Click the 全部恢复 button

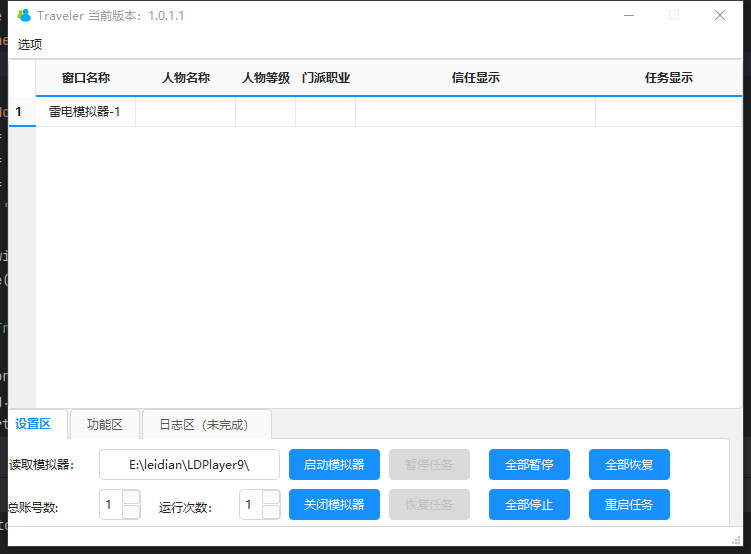pyautogui.click(x=629, y=464)
